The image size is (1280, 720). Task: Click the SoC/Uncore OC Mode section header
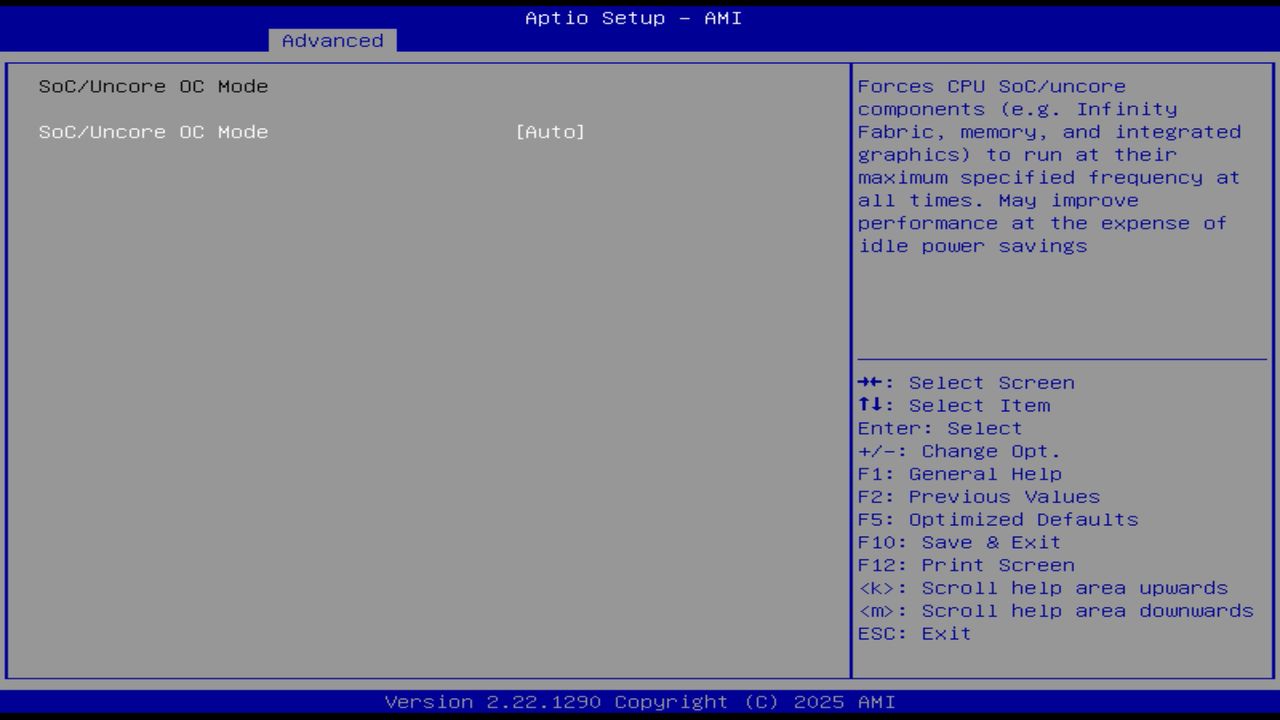[153, 86]
